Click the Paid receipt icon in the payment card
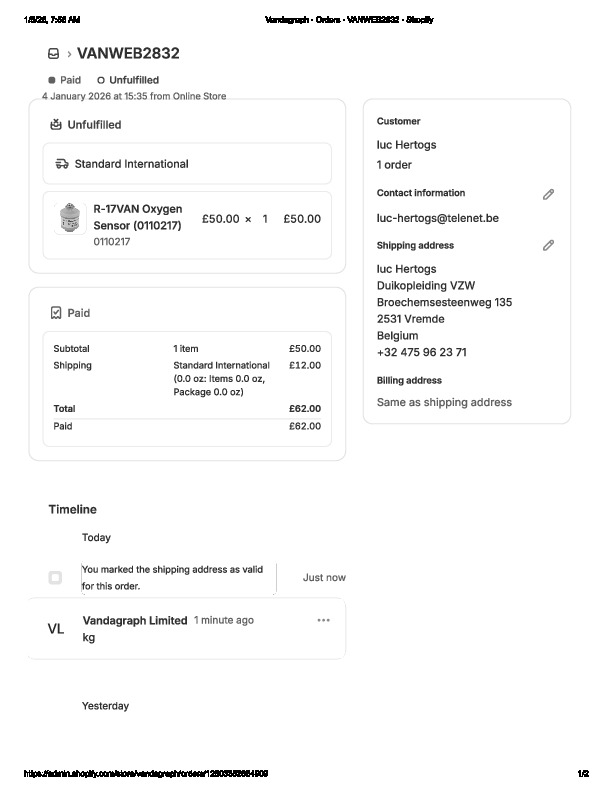The height and width of the screenshot is (792, 612). click(x=56, y=313)
